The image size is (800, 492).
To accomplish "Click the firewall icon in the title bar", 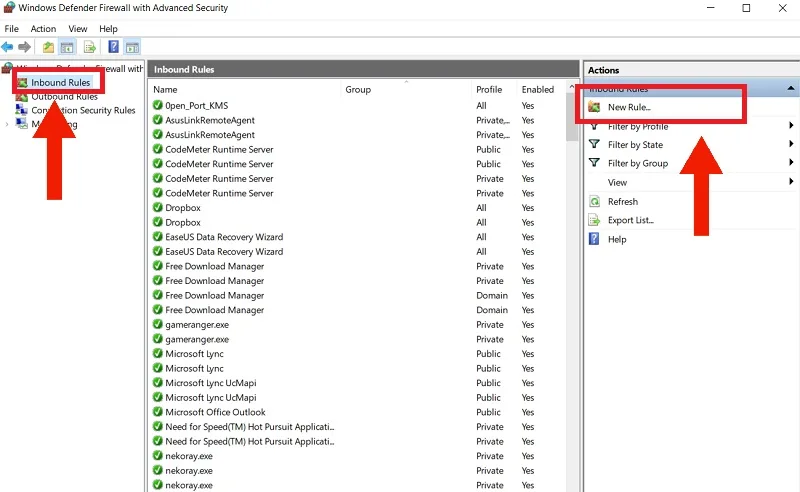I will 9,8.
